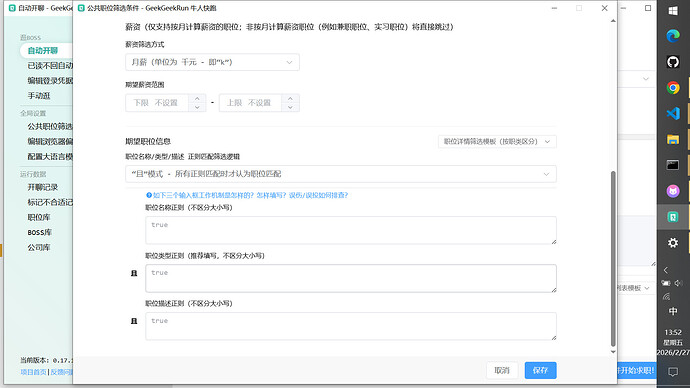Click the 职位类型正则 text area
Viewport: 690px width, 388px height.
[351, 278]
